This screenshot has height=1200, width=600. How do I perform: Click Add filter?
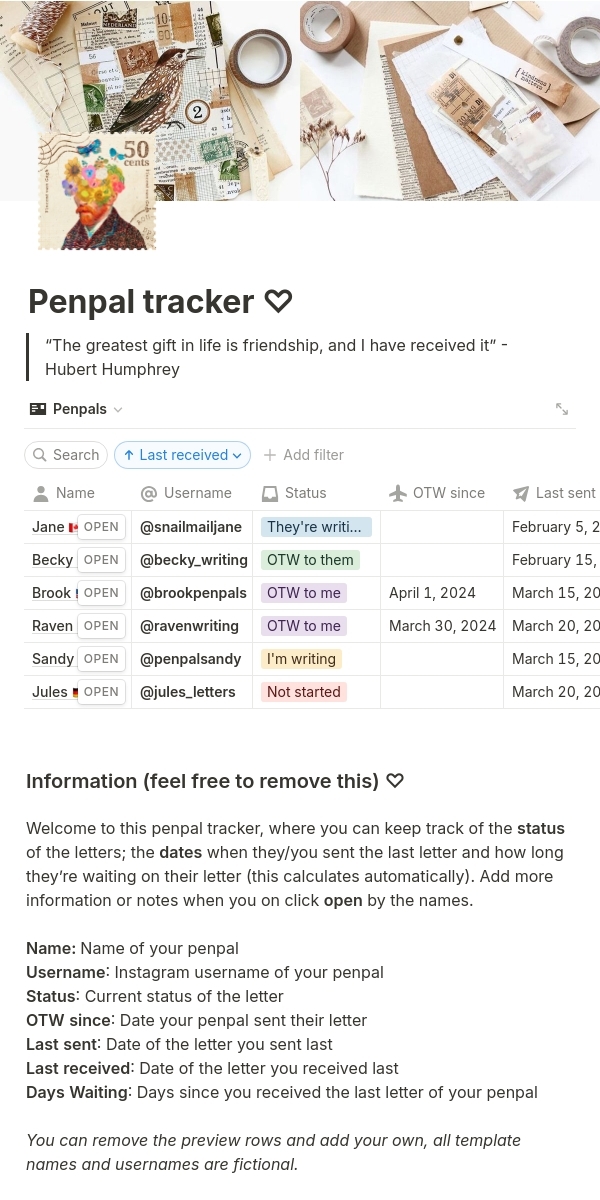tap(303, 455)
